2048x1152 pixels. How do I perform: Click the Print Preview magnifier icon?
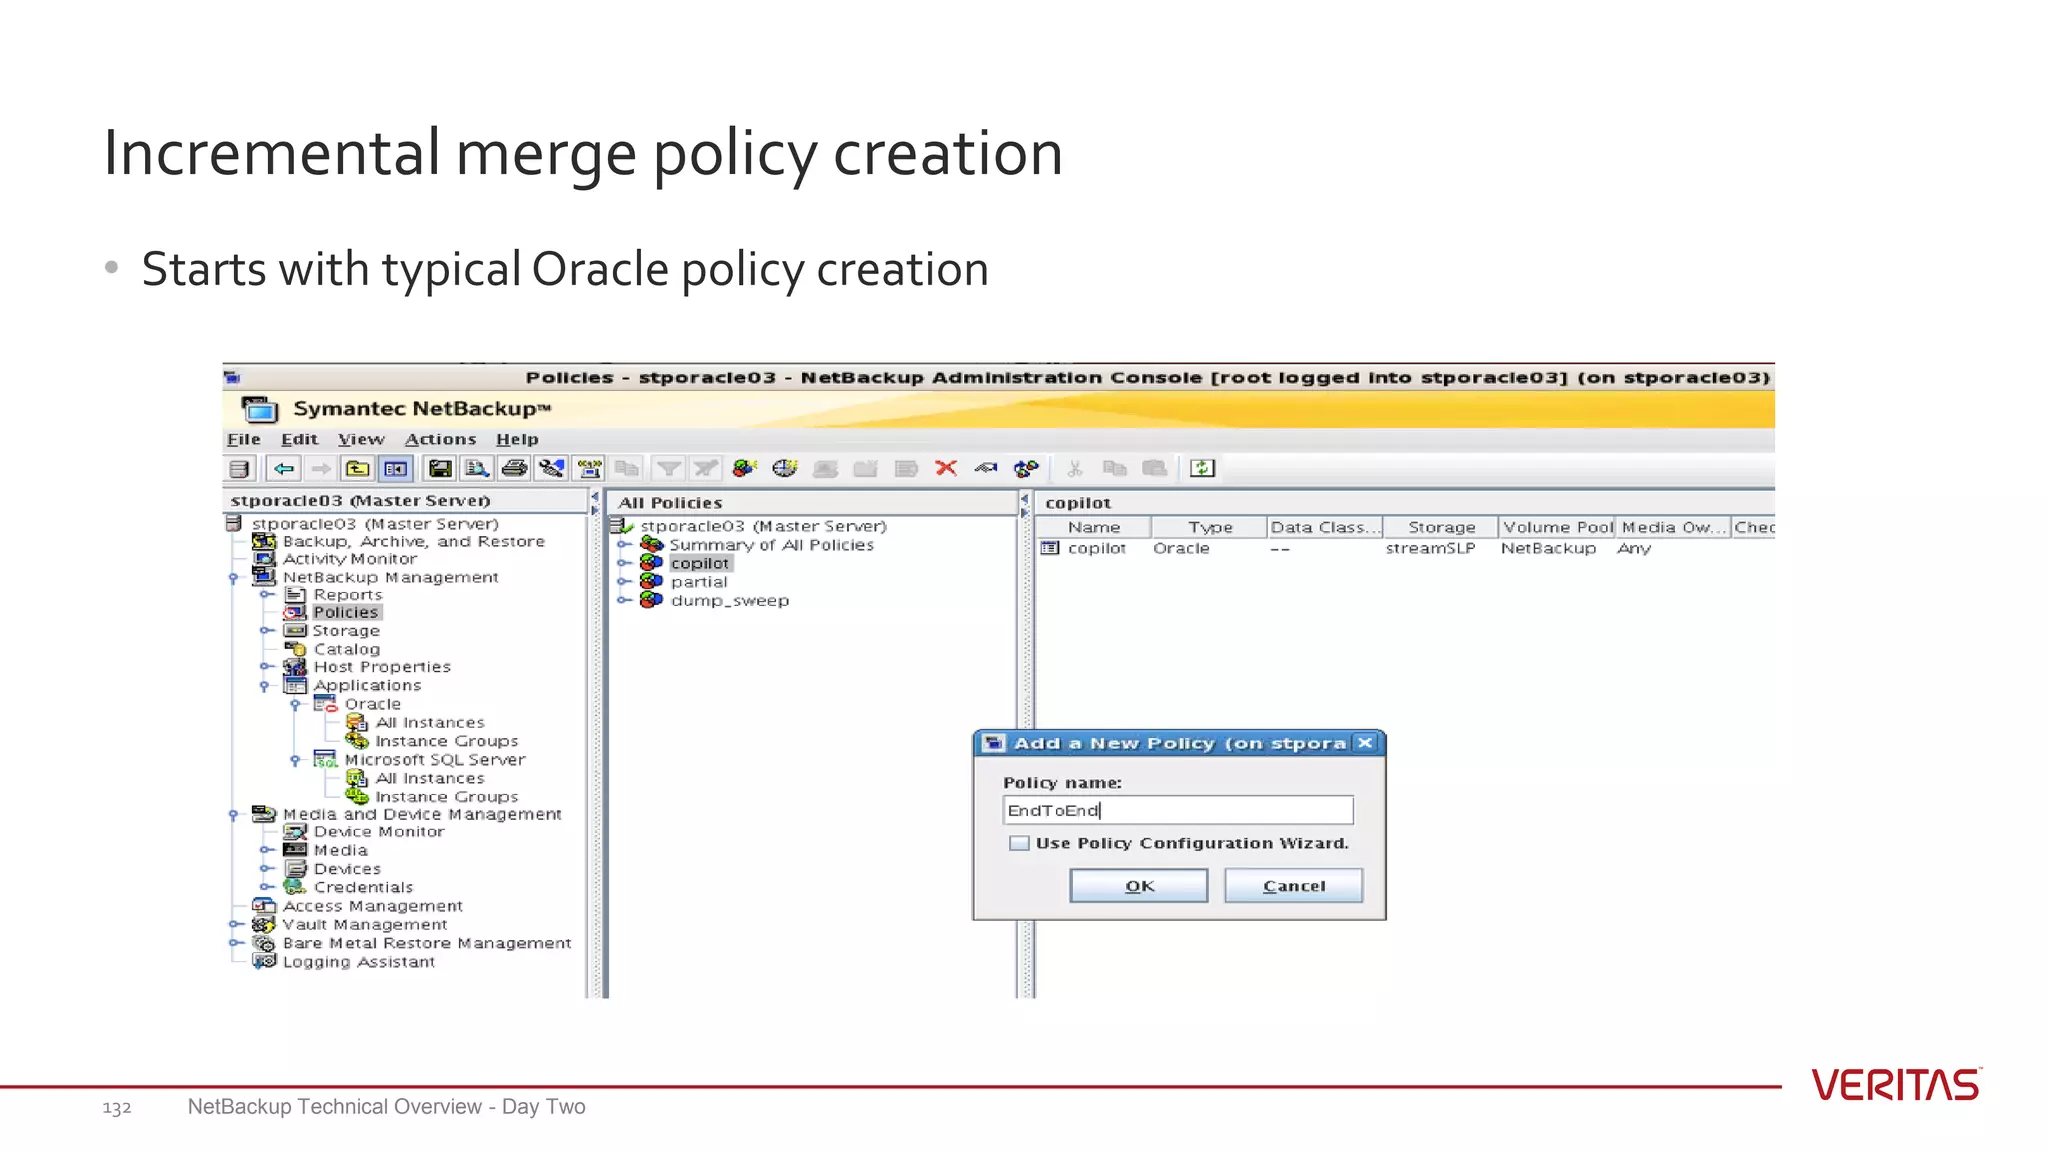coord(477,468)
